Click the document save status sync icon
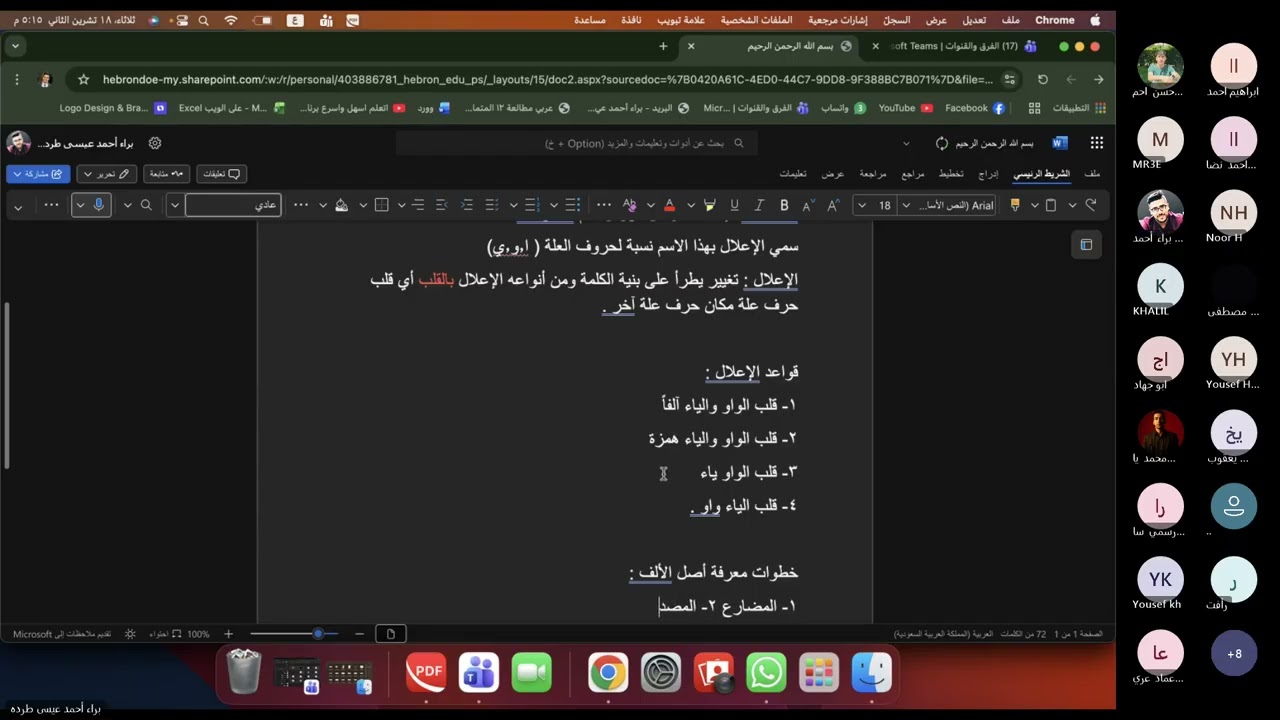 click(x=941, y=144)
